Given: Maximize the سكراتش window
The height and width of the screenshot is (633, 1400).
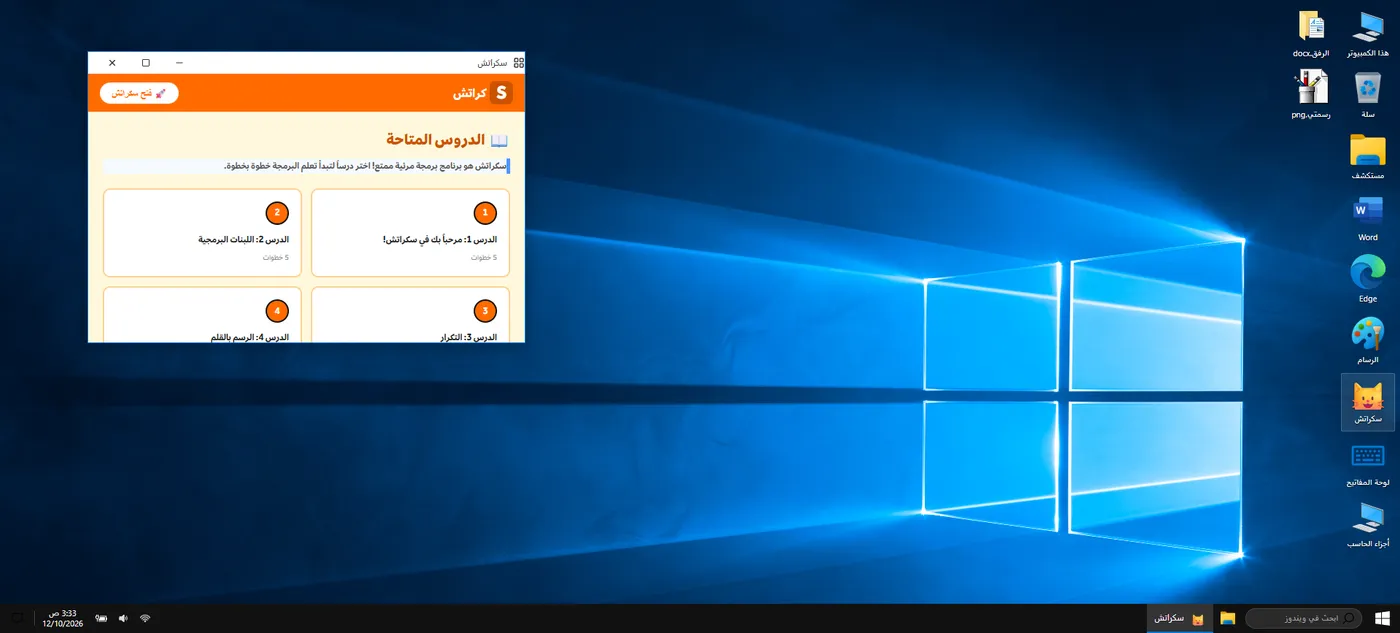Looking at the screenshot, I should pyautogui.click(x=146, y=62).
